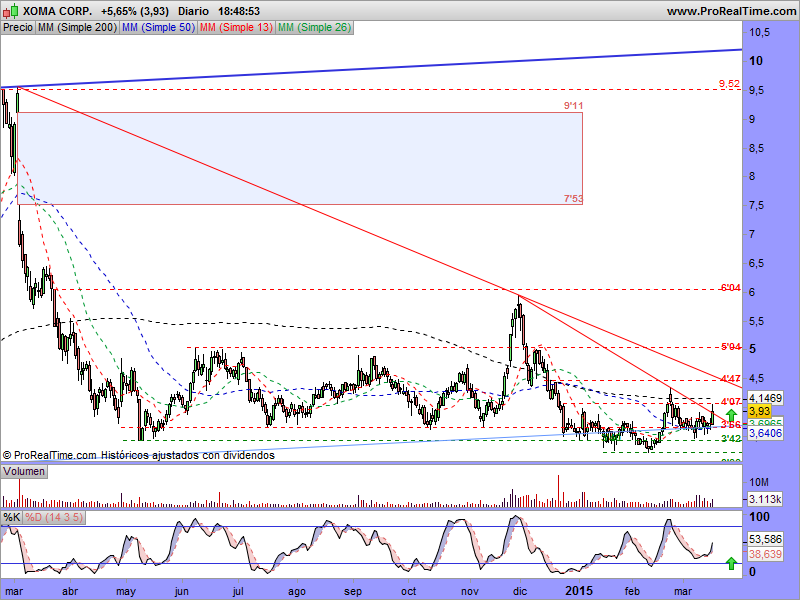The image size is (800, 600).
Task: Click the 53,586 stochastic %K value
Action: (765, 539)
